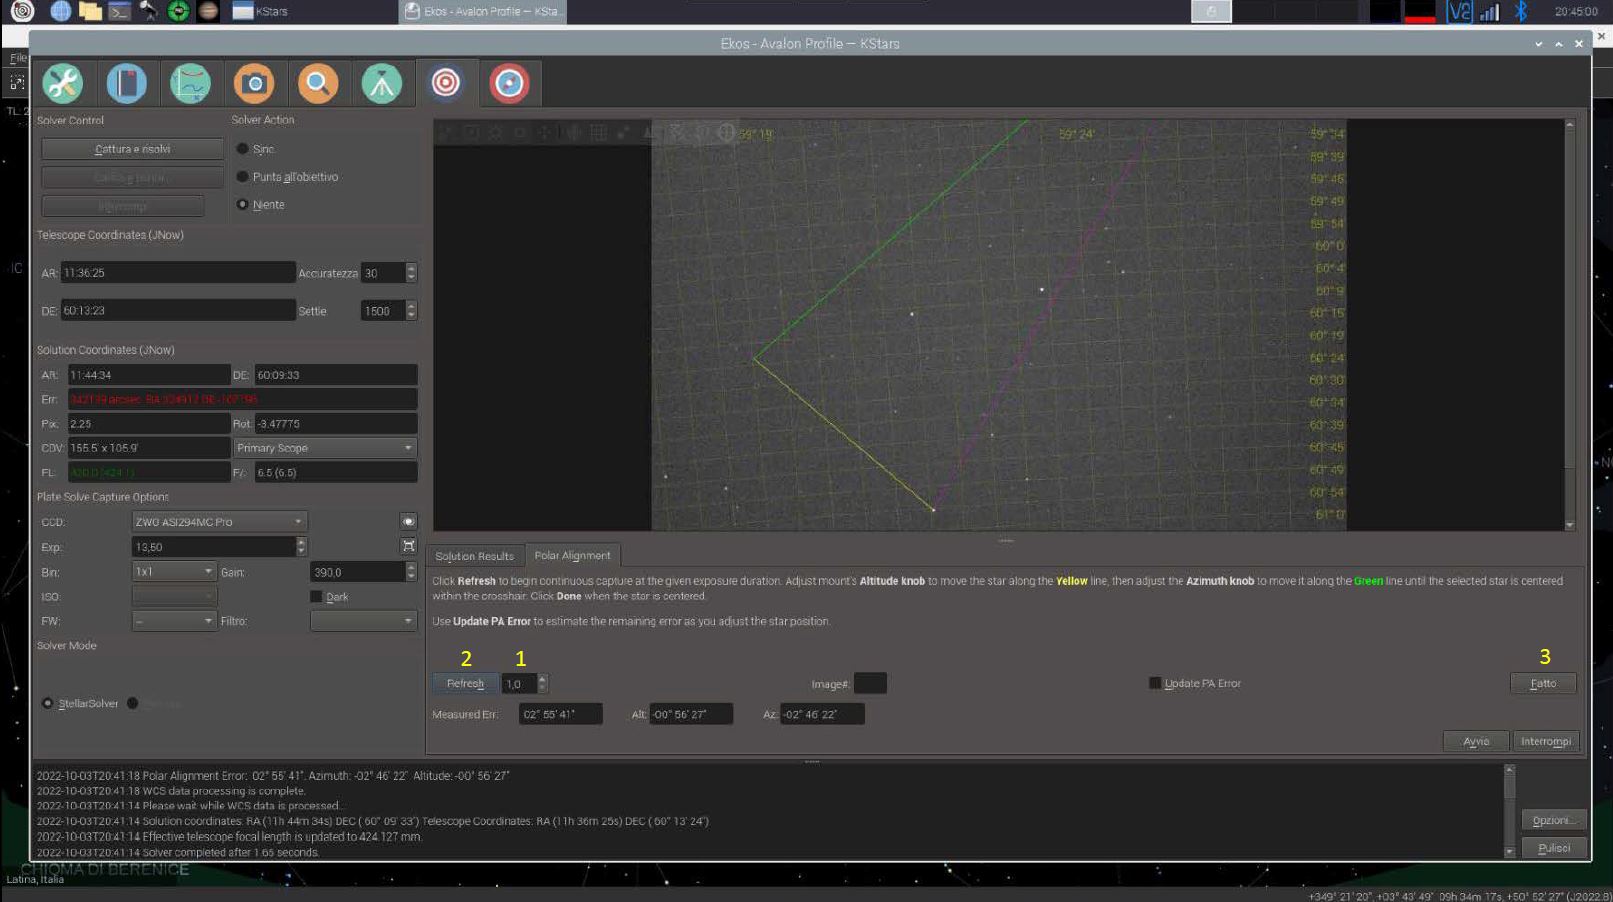
Task: Click the Avvia button
Action: tap(1476, 741)
